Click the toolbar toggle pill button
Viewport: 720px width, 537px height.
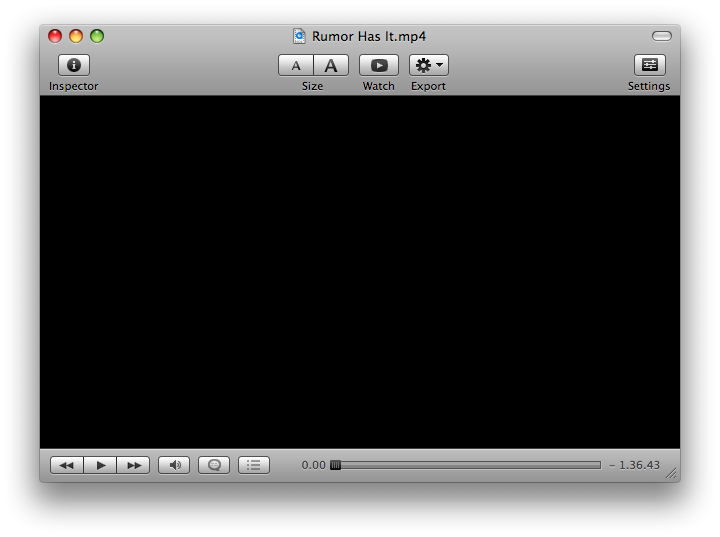pyautogui.click(x=662, y=36)
